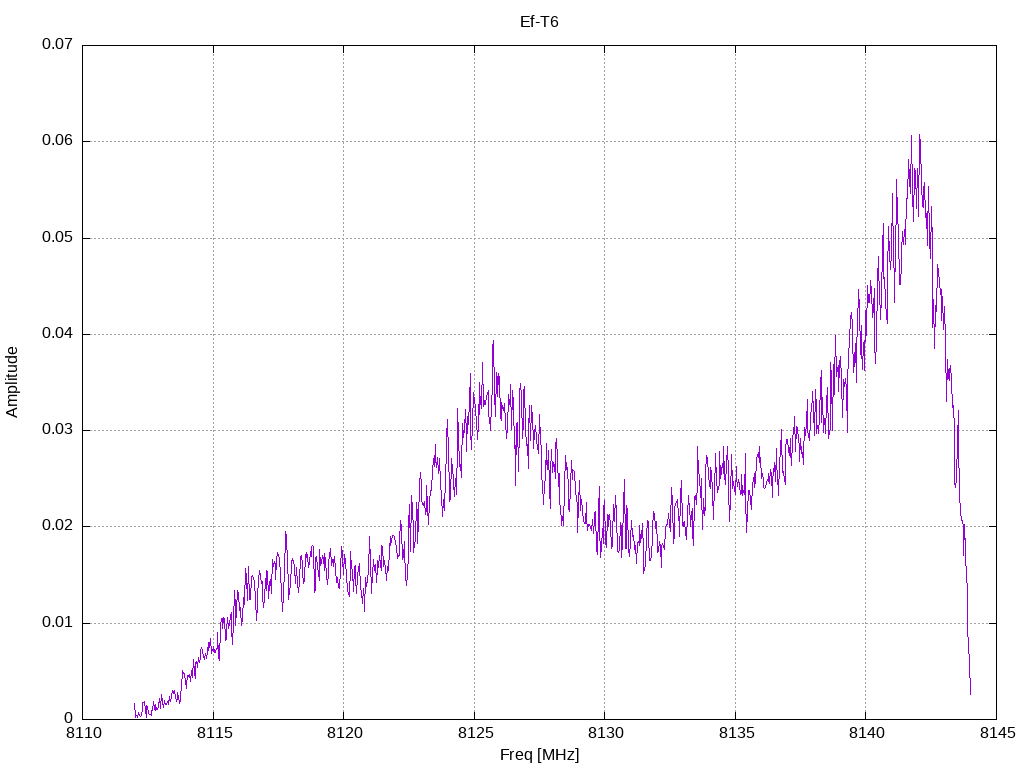Click the plot title Ef-T6
This screenshot has width=1024, height=768.
pyautogui.click(x=539, y=22)
